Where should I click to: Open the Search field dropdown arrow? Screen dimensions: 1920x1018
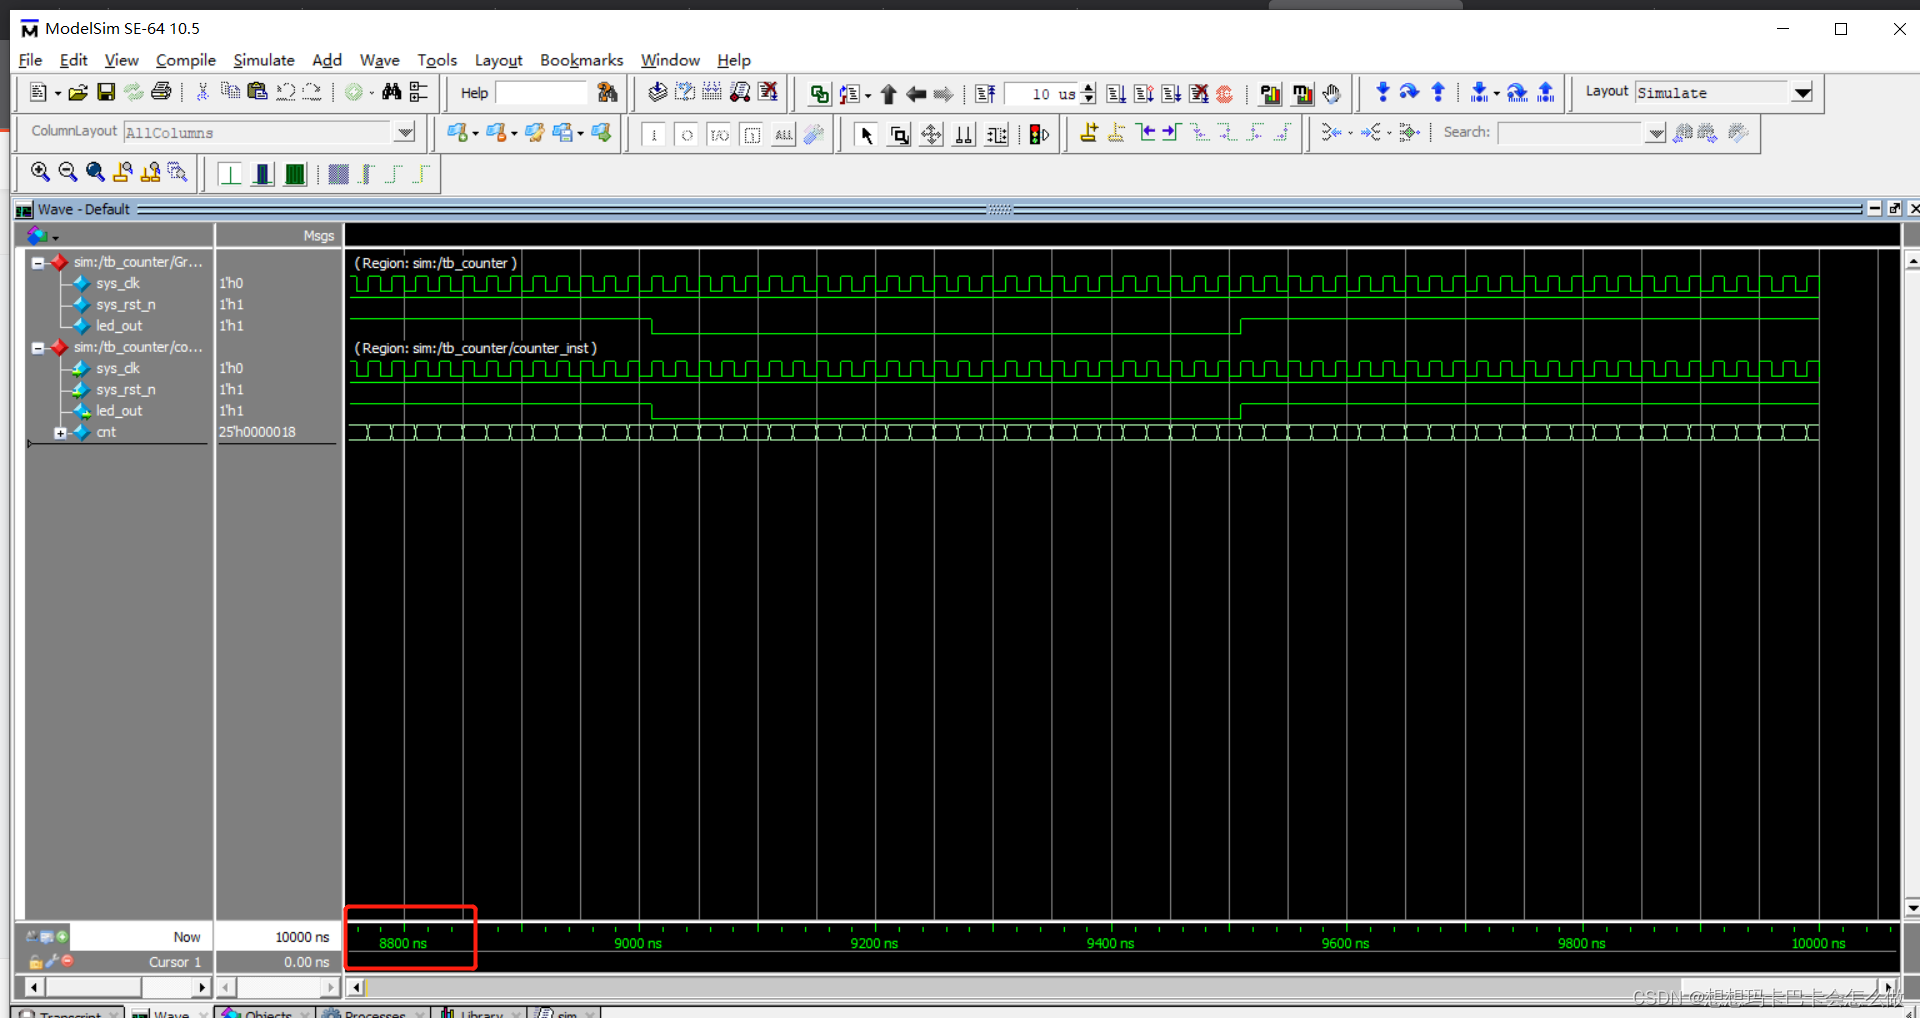coord(1656,133)
